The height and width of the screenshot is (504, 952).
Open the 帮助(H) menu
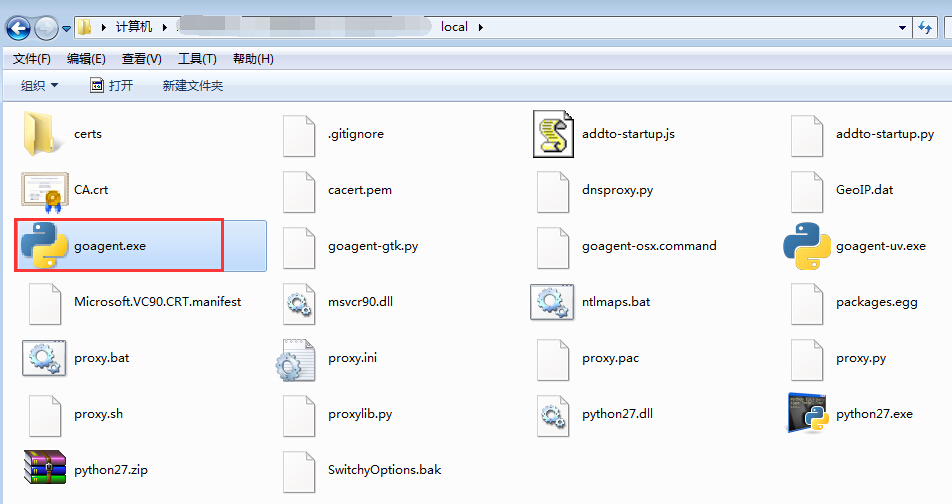(253, 59)
